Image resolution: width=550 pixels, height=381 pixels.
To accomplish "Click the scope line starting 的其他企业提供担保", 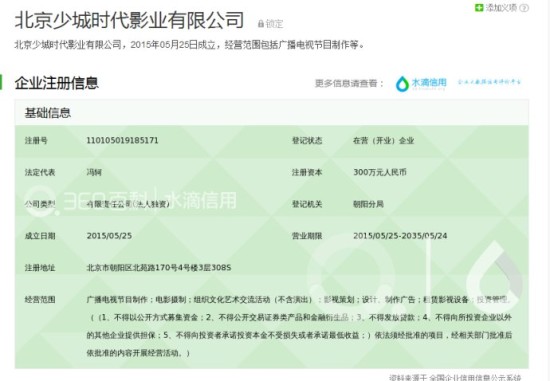I will 299,335.
